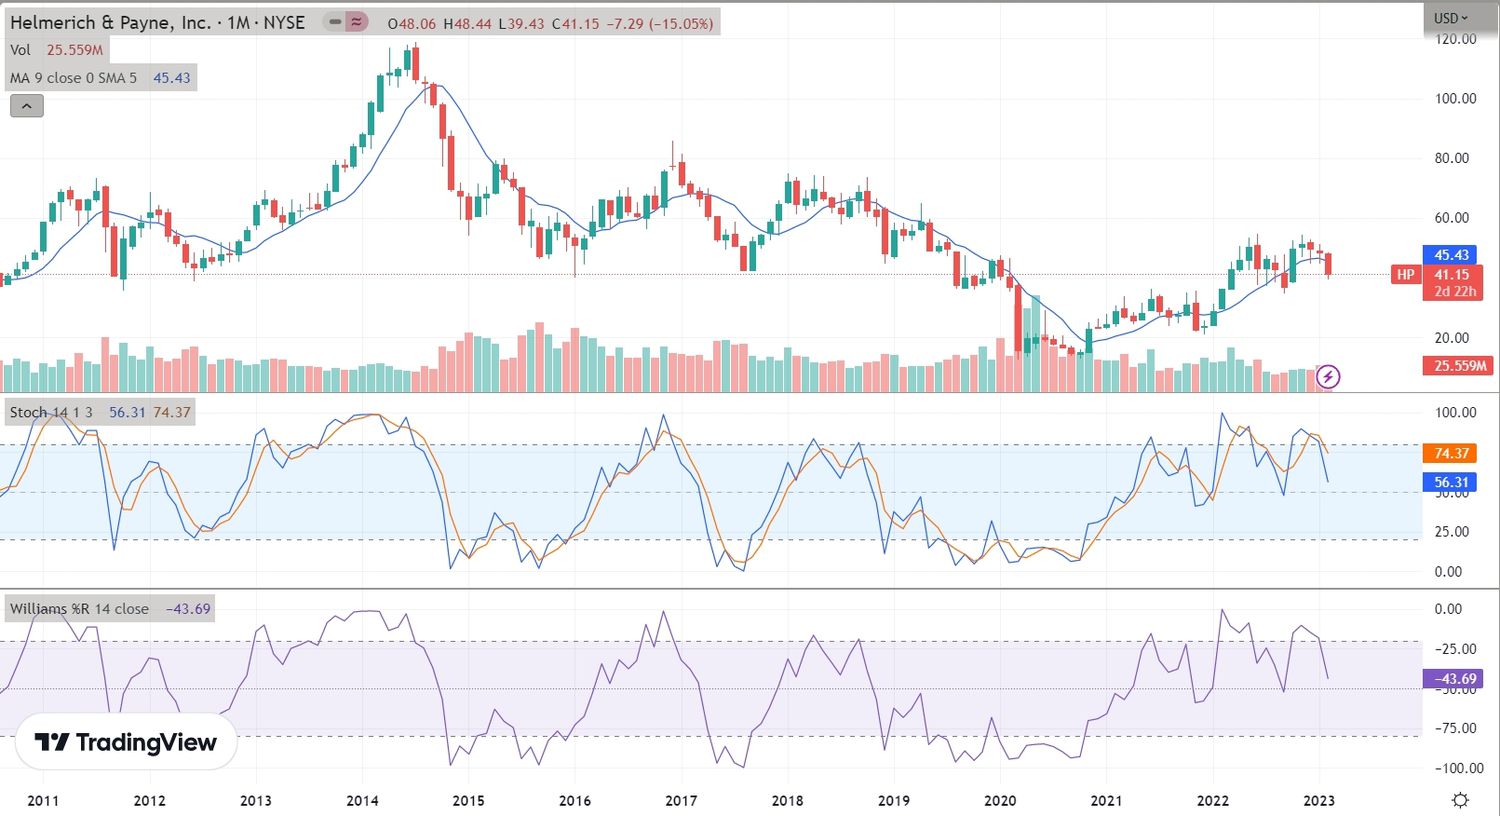Screen dimensions: 1500x816
Task: Click the 60.00 price scale label
Action: point(1452,218)
